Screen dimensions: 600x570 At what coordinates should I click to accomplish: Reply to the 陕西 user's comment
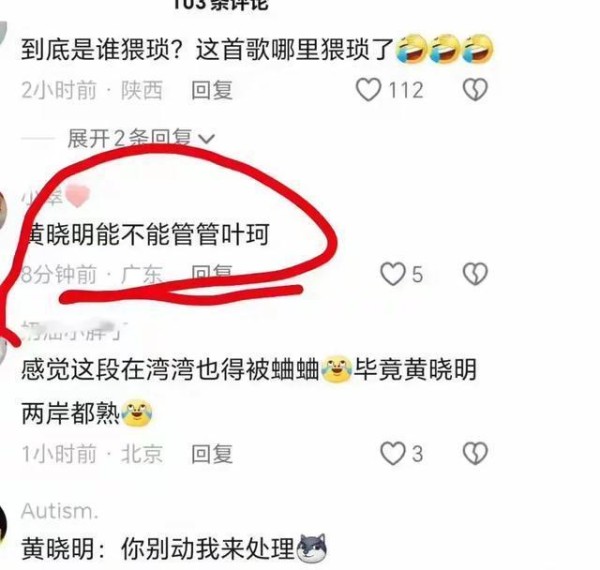click(x=212, y=91)
